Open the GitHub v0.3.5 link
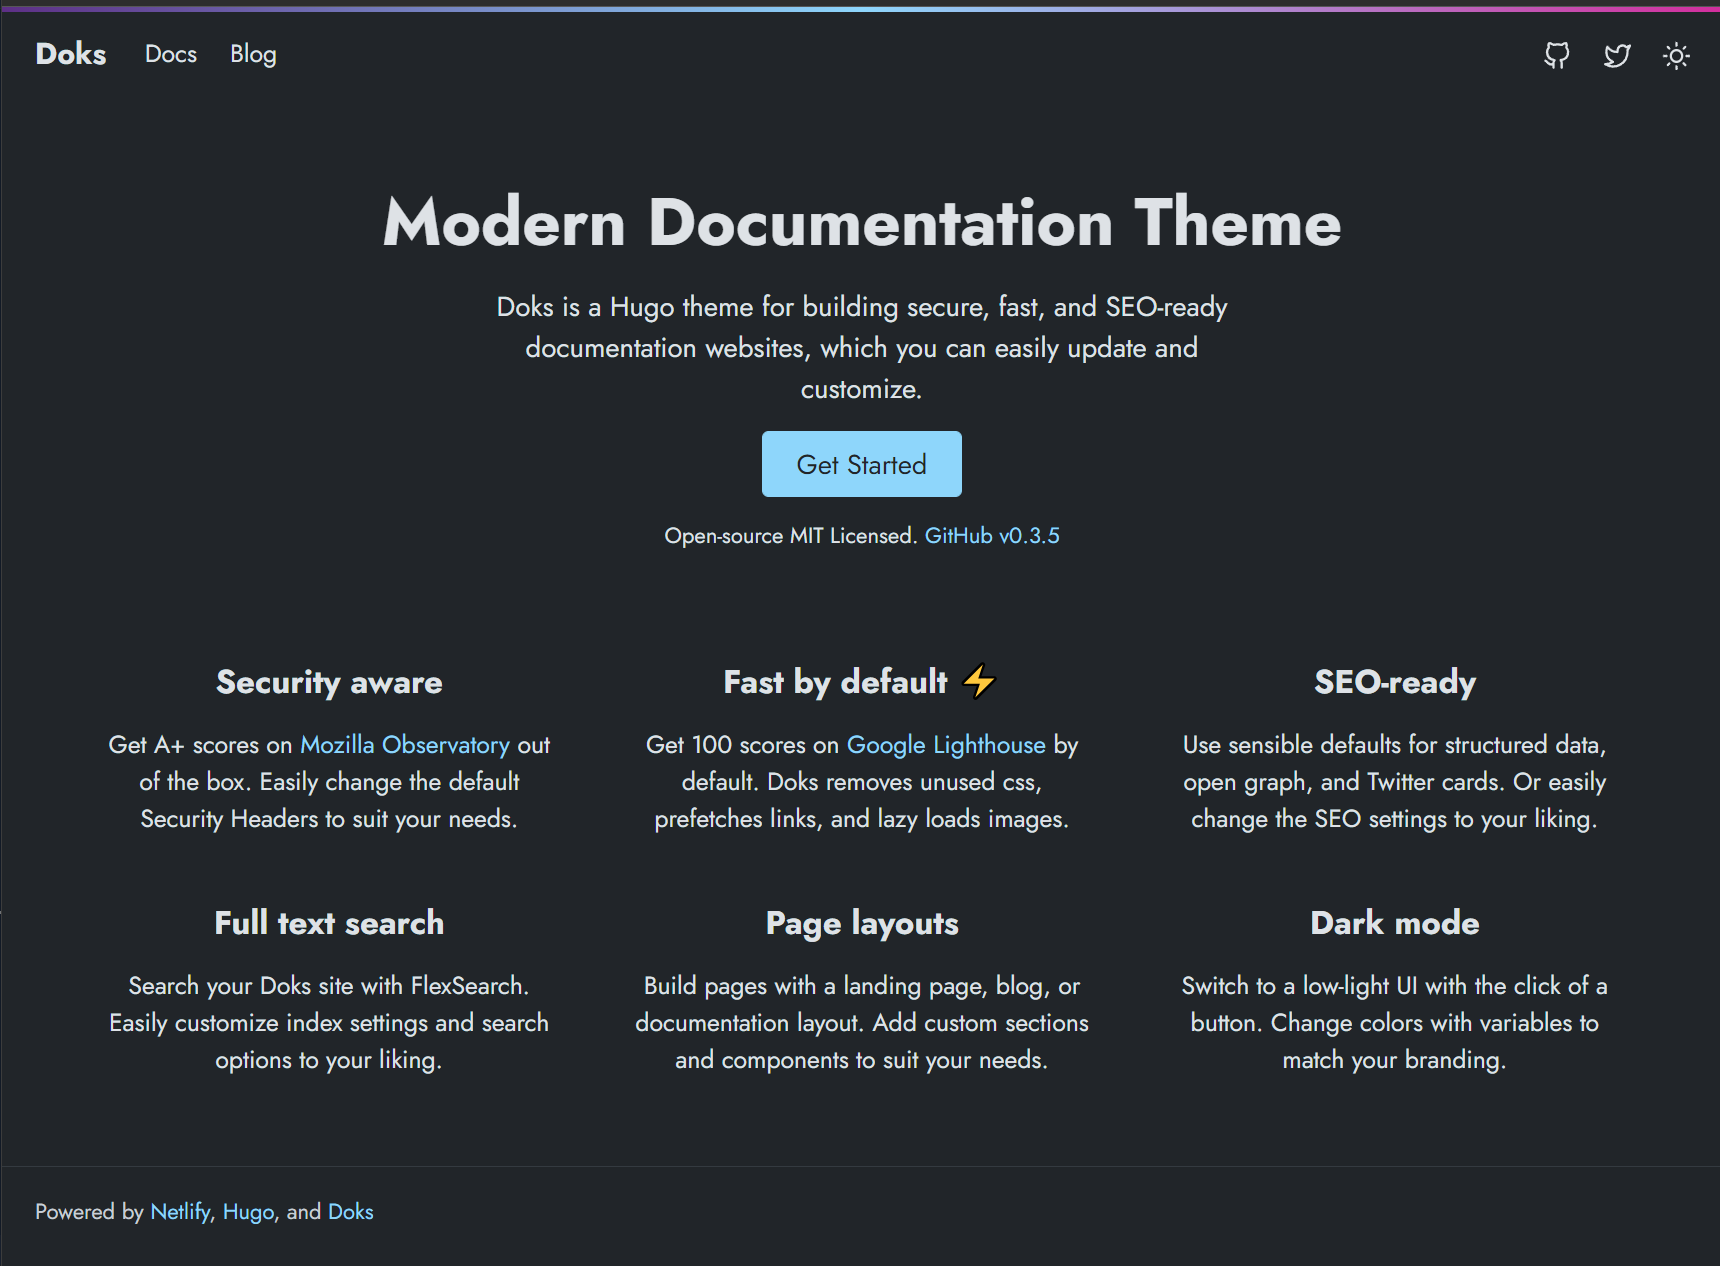This screenshot has width=1720, height=1266. [x=992, y=535]
